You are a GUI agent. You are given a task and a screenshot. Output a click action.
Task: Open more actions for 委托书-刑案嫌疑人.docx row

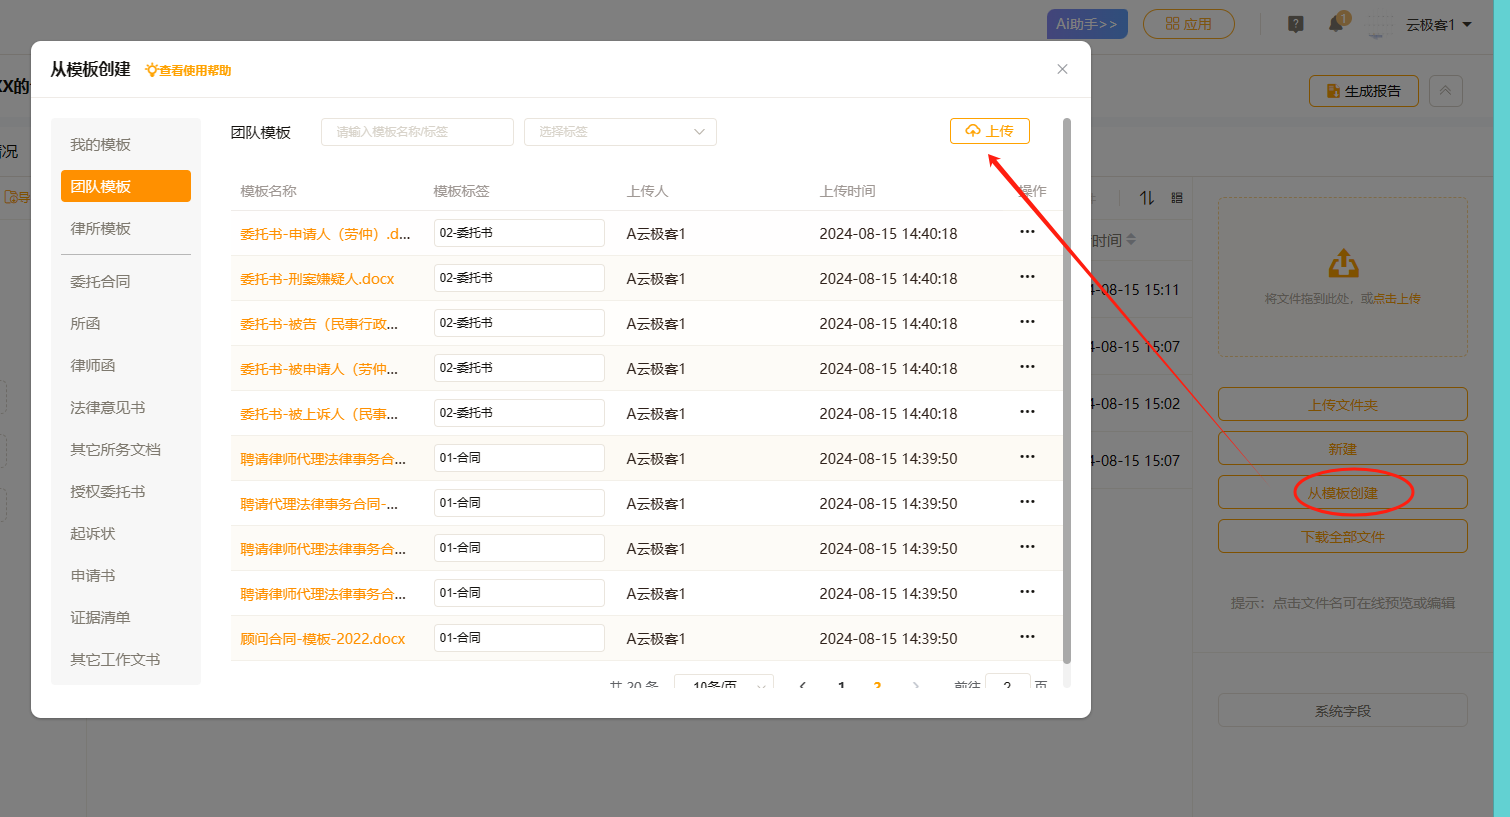coord(1027,277)
